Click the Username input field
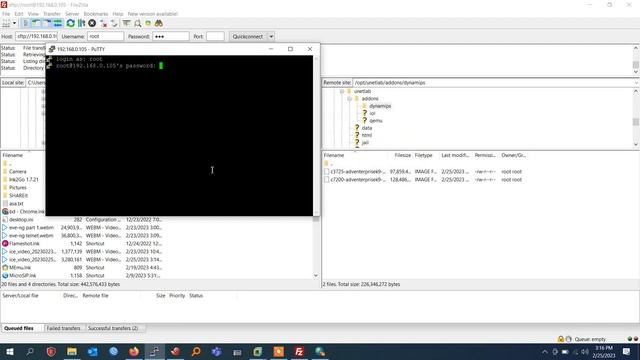The image size is (640, 360). (105, 36)
